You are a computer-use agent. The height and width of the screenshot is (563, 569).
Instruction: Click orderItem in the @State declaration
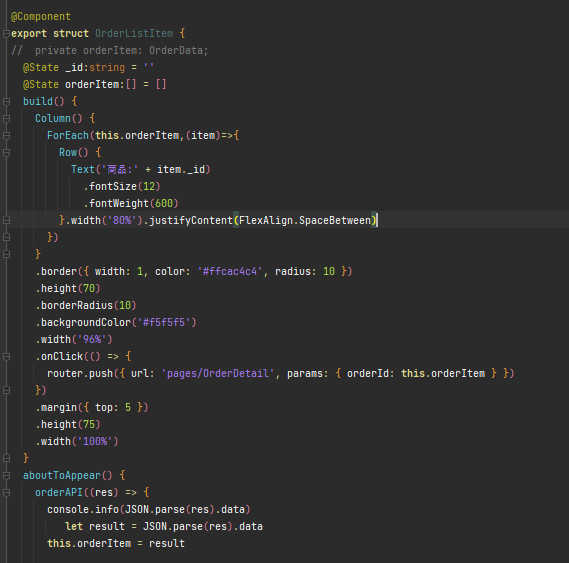tap(92, 85)
